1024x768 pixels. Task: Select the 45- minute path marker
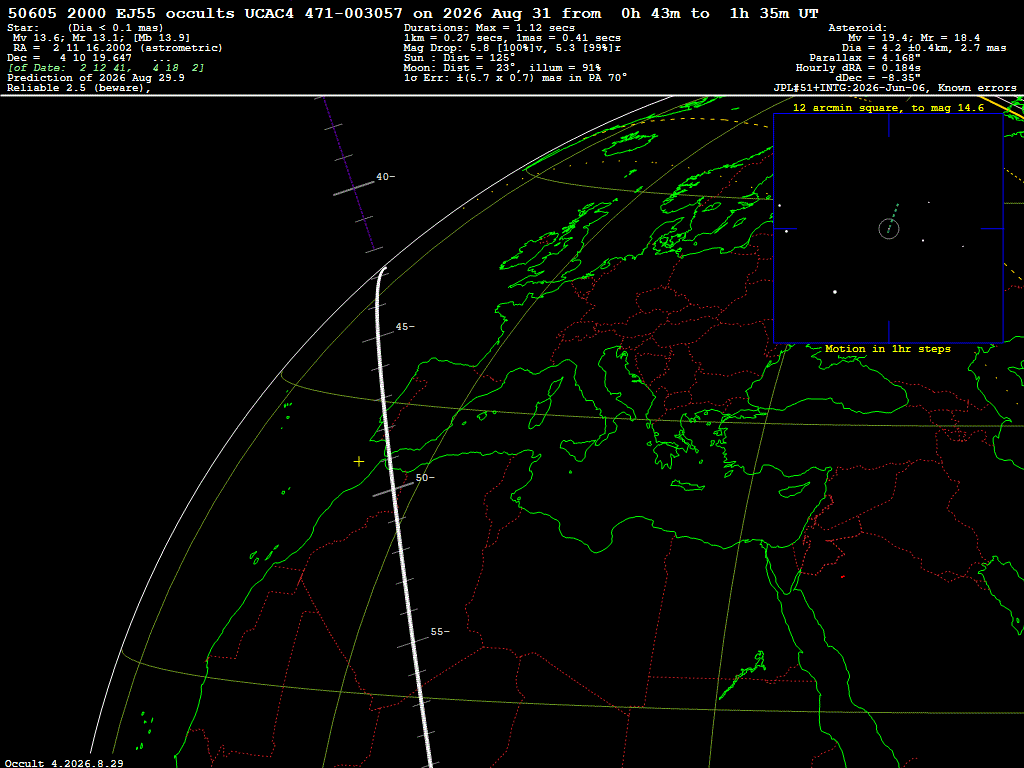coord(405,327)
